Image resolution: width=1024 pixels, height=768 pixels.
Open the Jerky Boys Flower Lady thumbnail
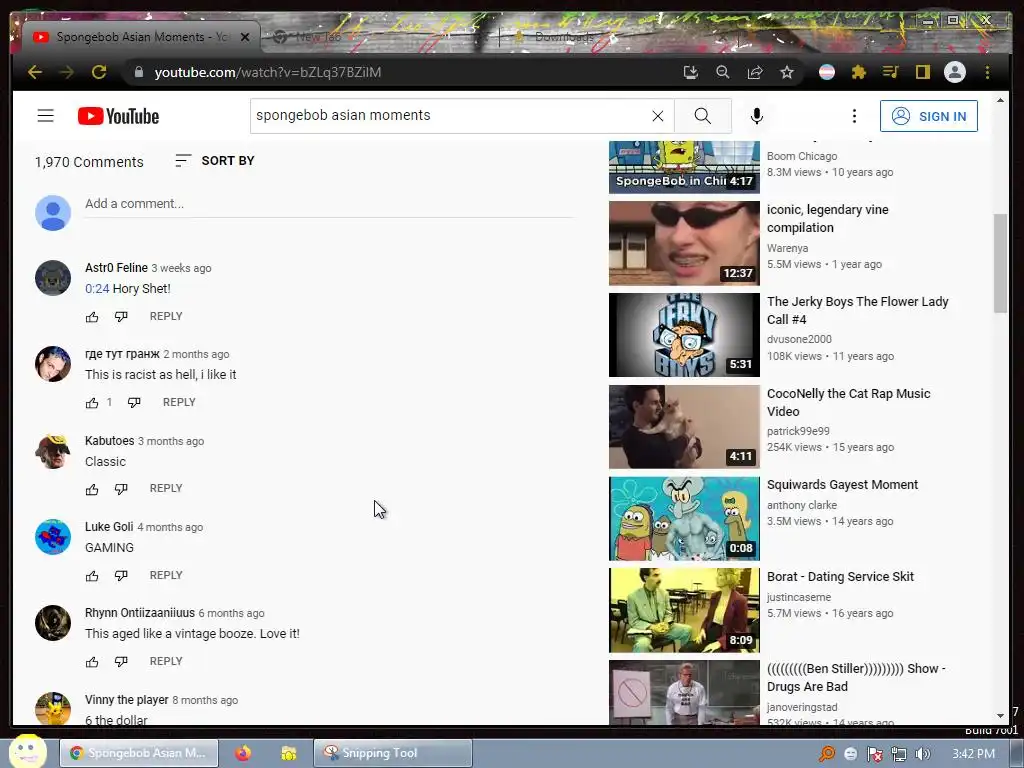coord(684,334)
